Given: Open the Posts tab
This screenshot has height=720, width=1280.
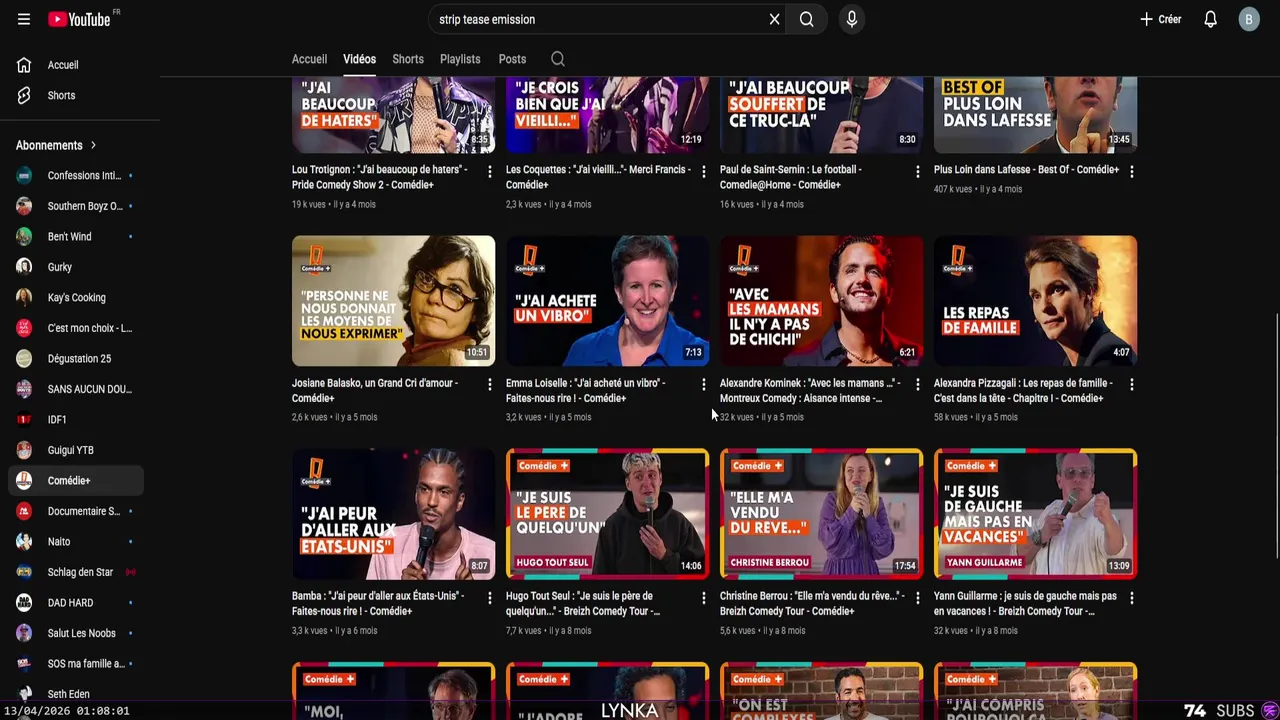Looking at the screenshot, I should tap(512, 59).
